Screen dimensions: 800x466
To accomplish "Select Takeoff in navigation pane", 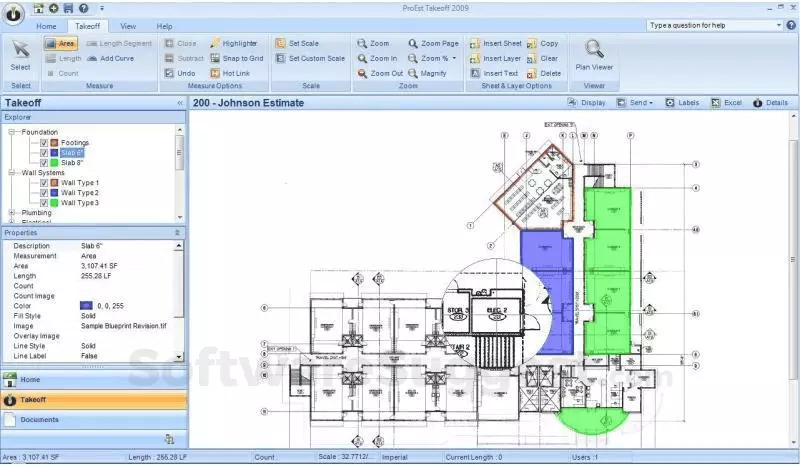I will (x=94, y=400).
